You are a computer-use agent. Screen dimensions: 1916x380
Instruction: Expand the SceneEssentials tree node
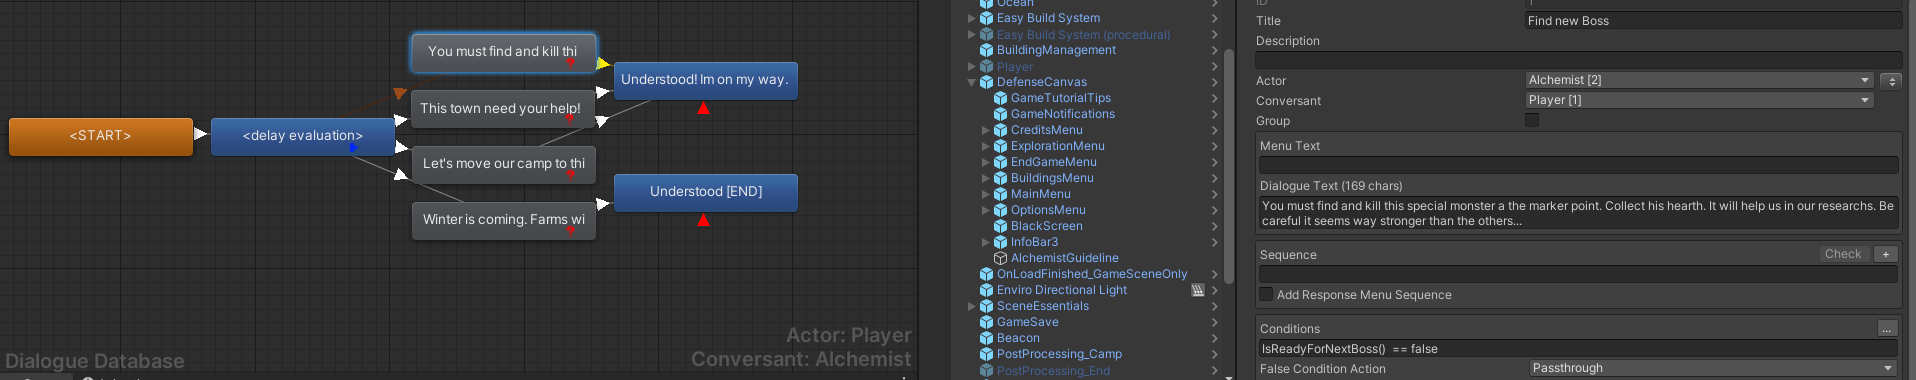pyautogui.click(x=971, y=306)
